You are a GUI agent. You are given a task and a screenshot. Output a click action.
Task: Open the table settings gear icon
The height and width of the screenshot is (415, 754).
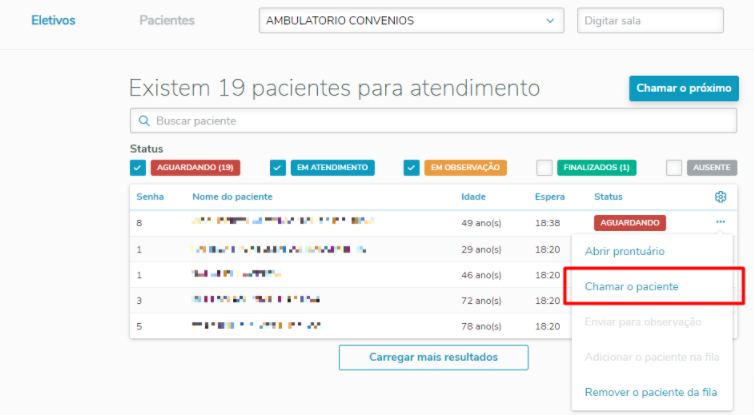[x=720, y=197]
